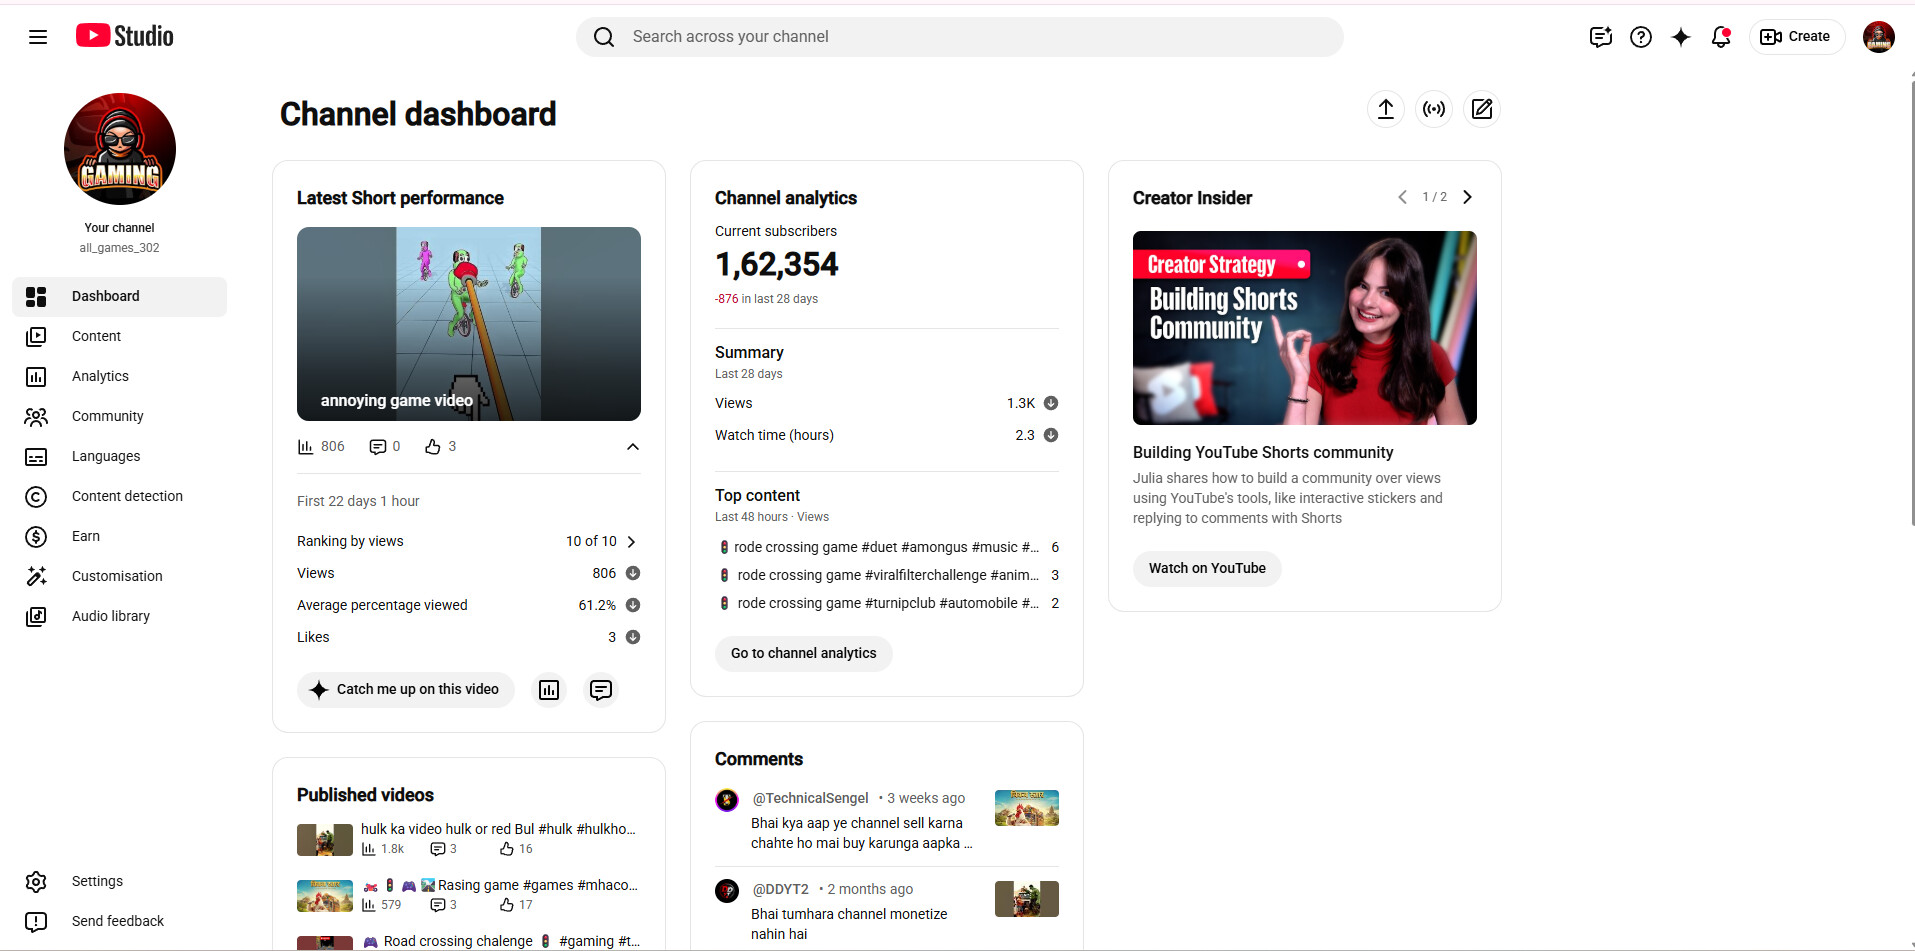1915x951 pixels.
Task: Click the Average percentage viewed trend icon
Action: coord(633,605)
